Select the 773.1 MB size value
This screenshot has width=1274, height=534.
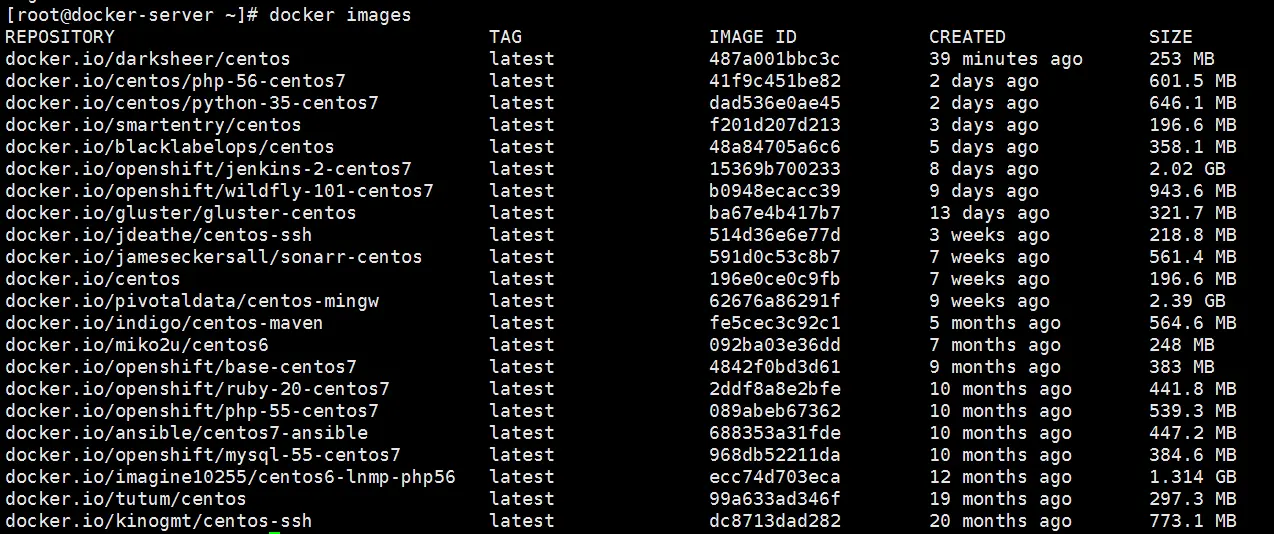tap(1193, 521)
